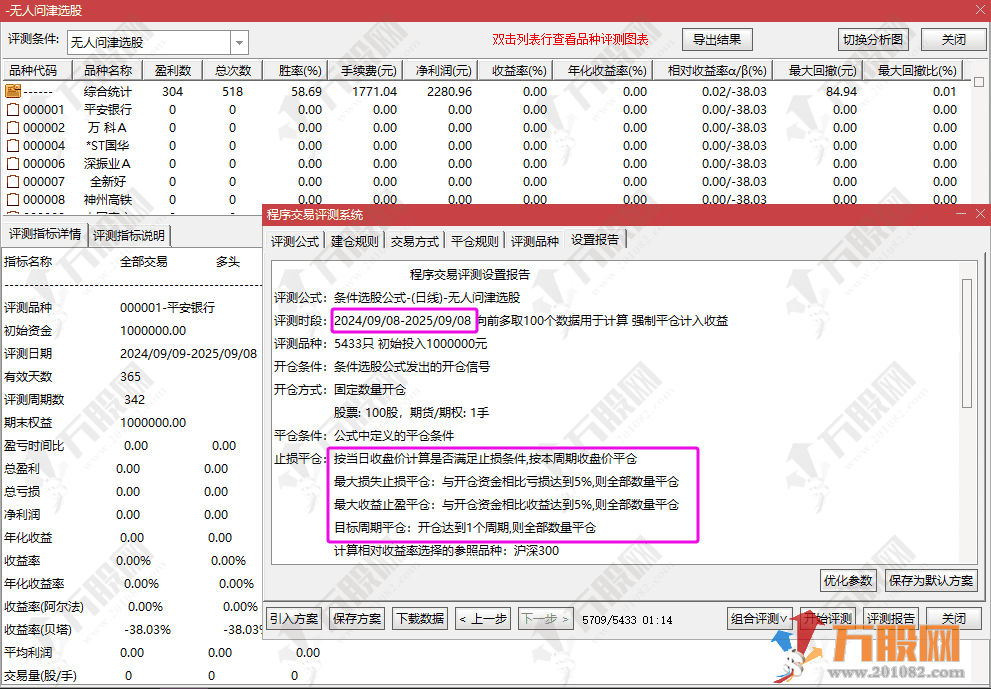Viewport: 991px width, 689px height.
Task: Open the 组合评测 dropdown button
Action: [760, 618]
